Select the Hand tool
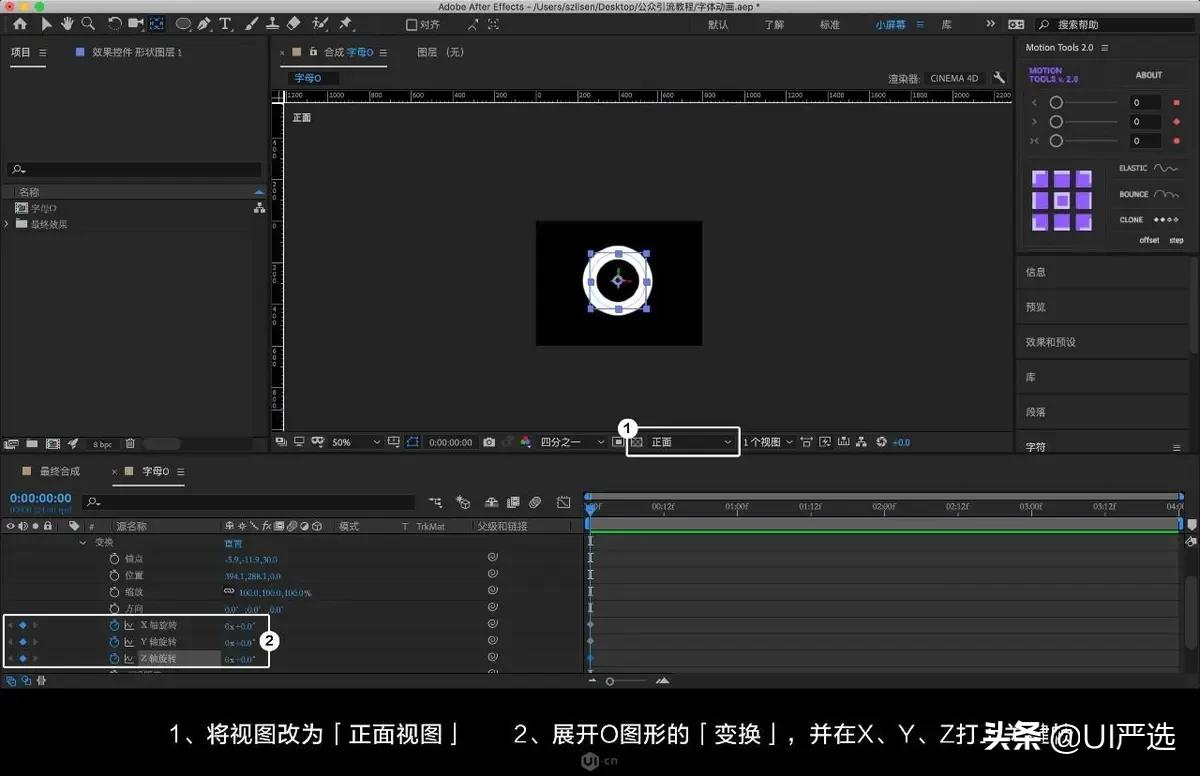The height and width of the screenshot is (776, 1200). (67, 23)
